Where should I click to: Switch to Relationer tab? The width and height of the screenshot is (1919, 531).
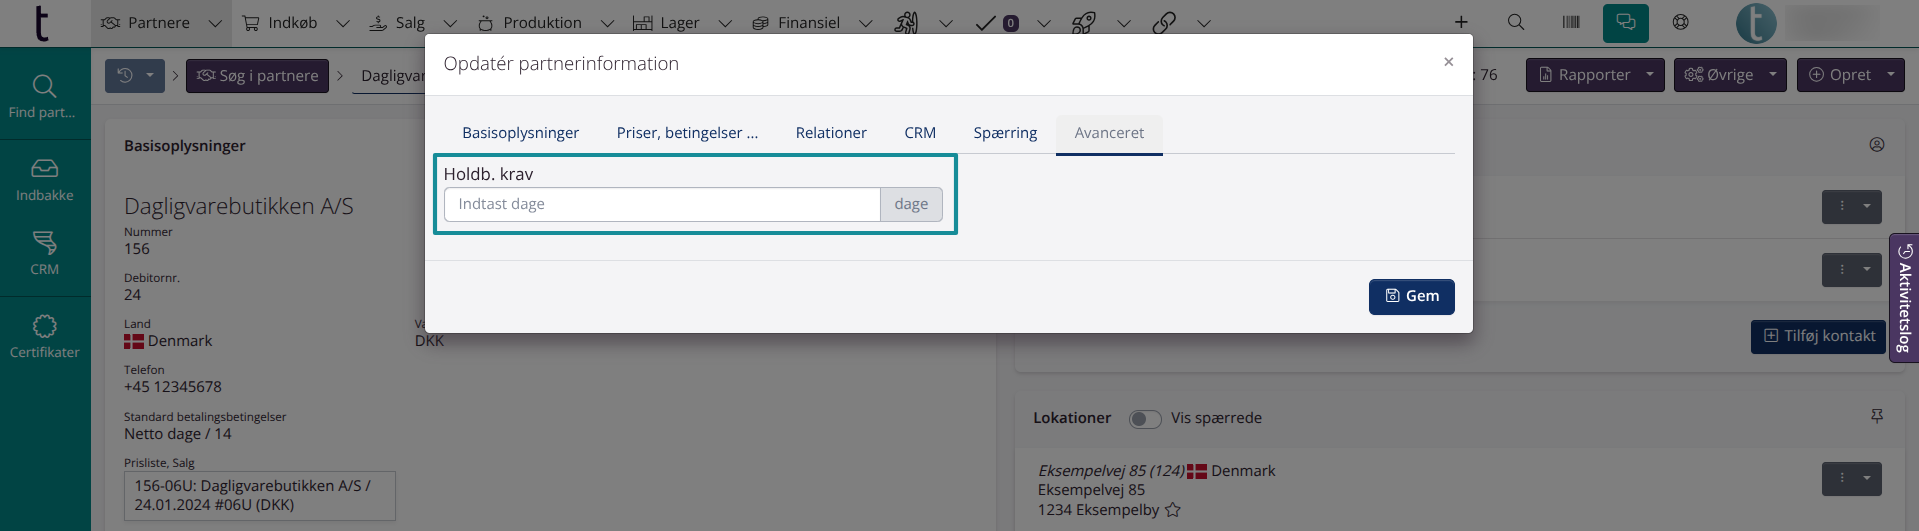(x=831, y=133)
